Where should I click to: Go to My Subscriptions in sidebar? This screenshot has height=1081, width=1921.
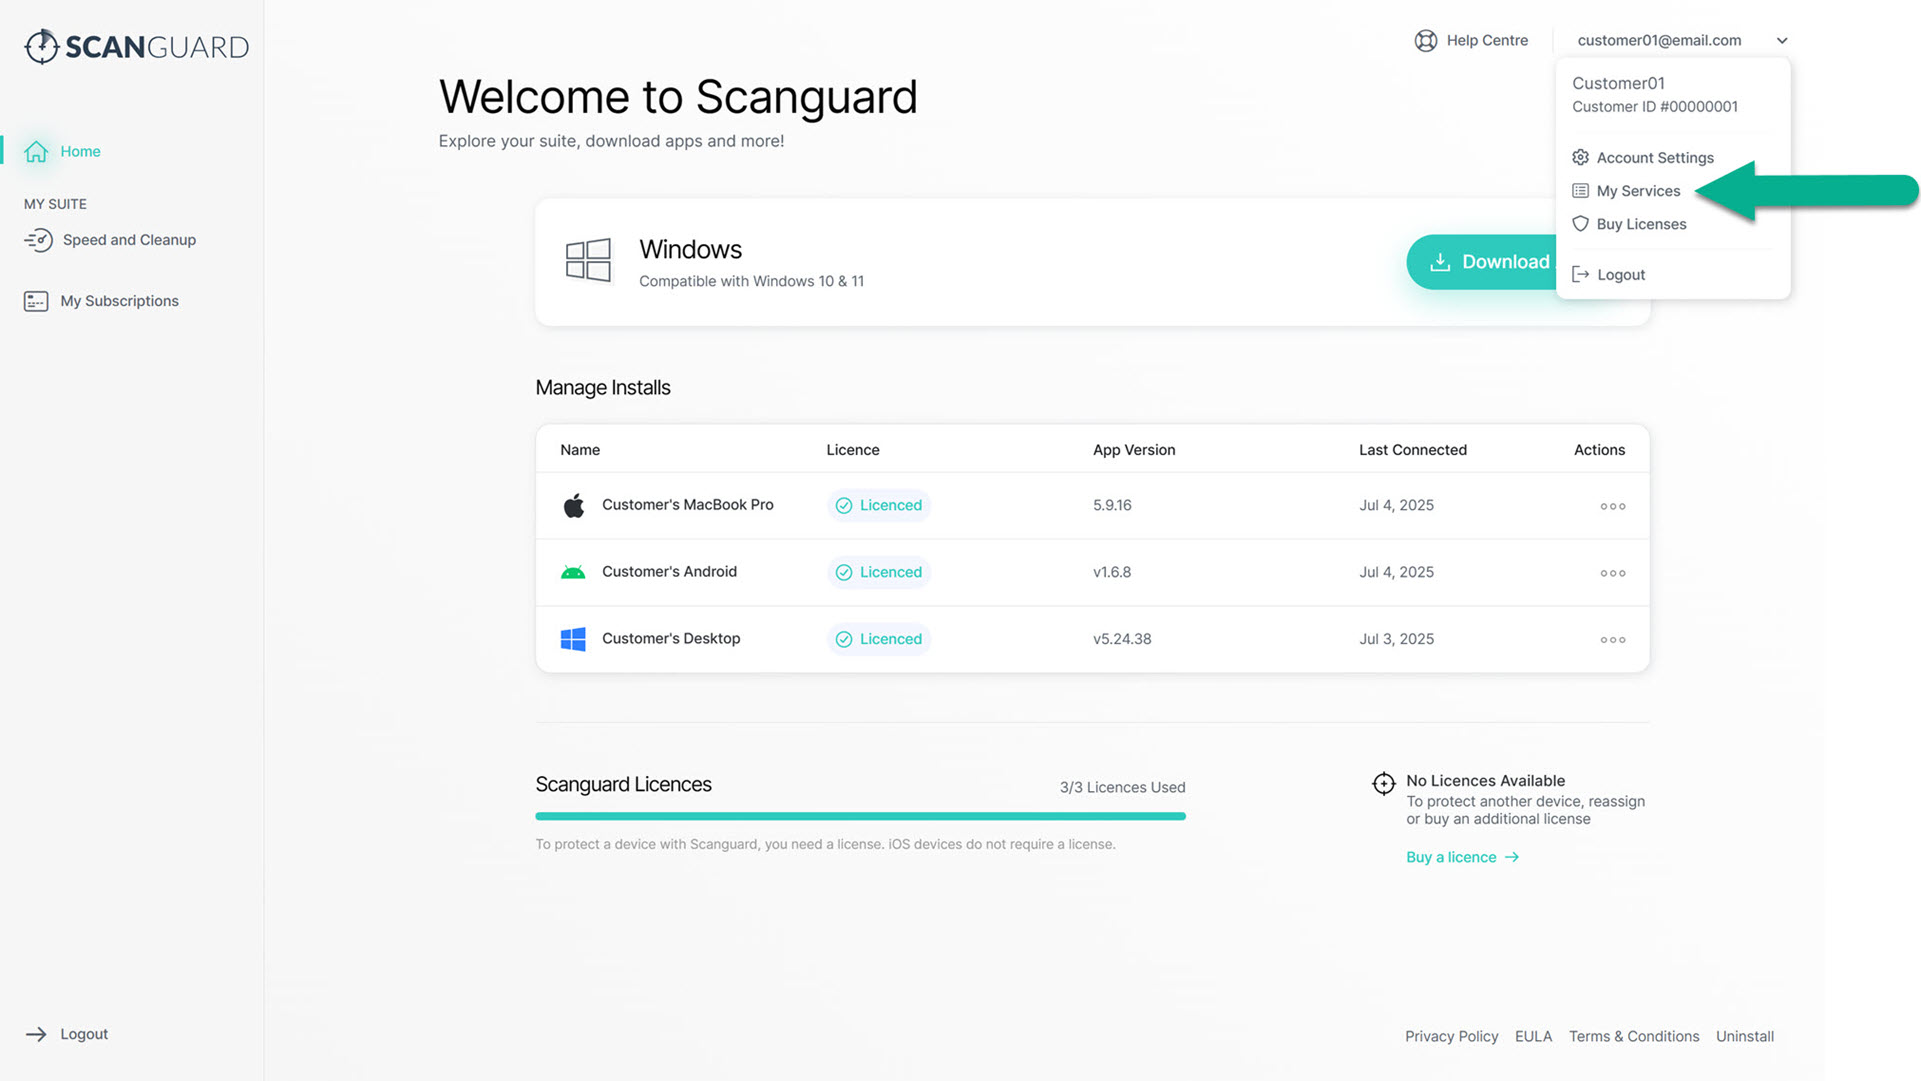coord(118,301)
